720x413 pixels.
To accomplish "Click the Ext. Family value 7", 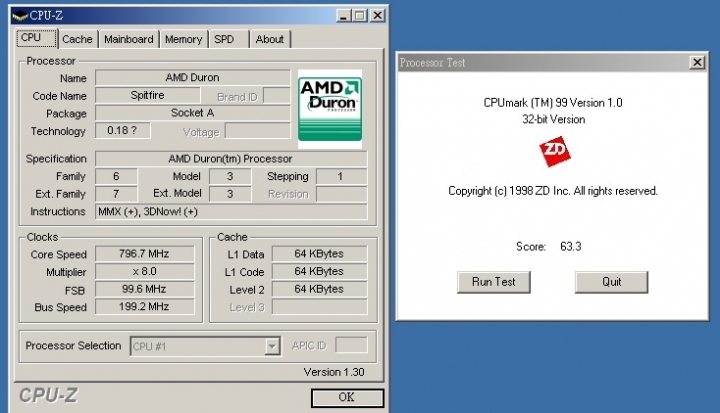I will click(x=116, y=194).
